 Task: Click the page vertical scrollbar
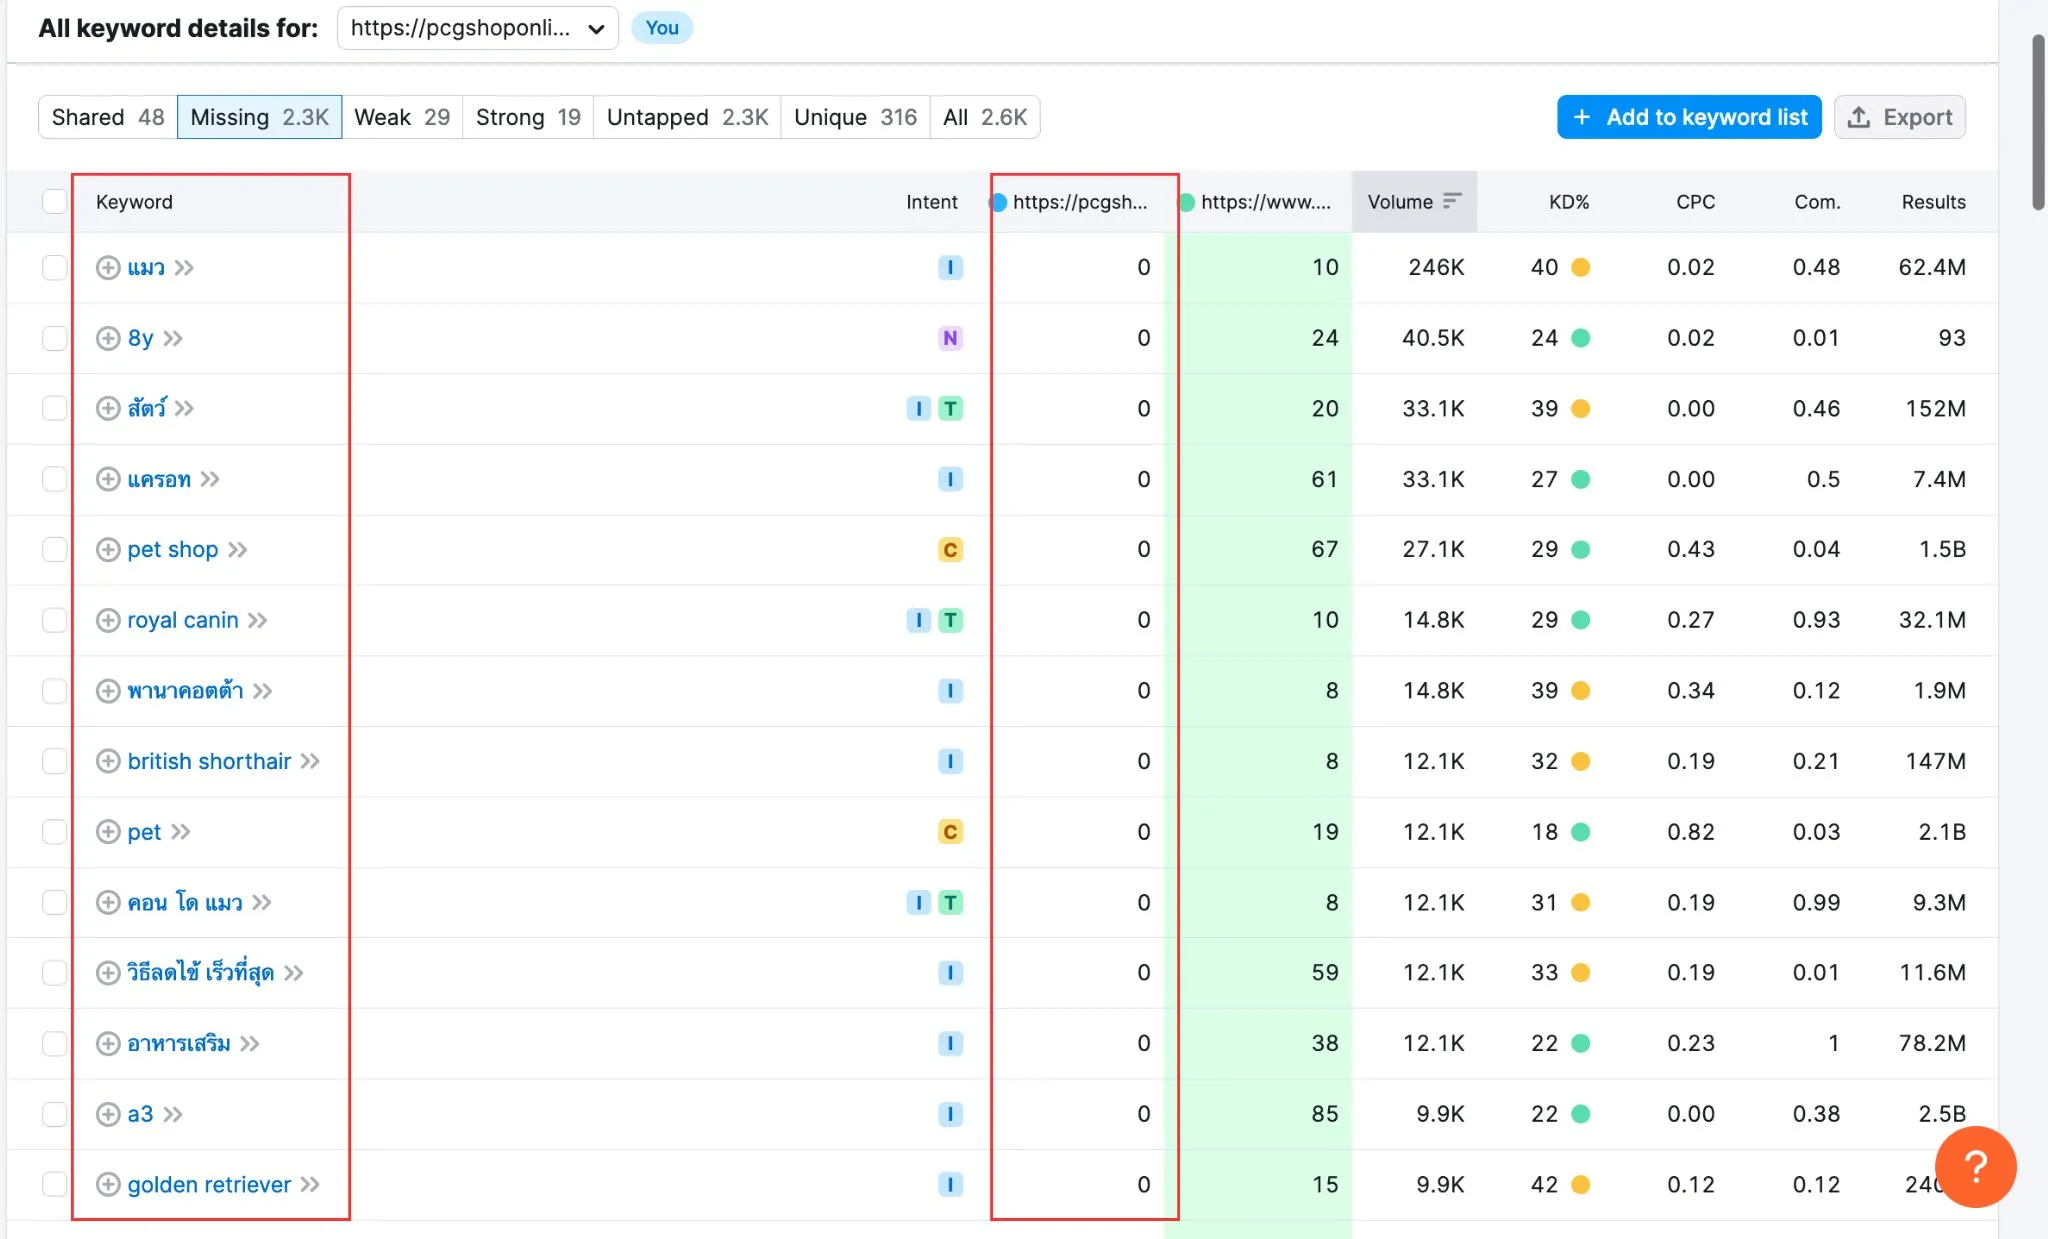click(x=2038, y=122)
